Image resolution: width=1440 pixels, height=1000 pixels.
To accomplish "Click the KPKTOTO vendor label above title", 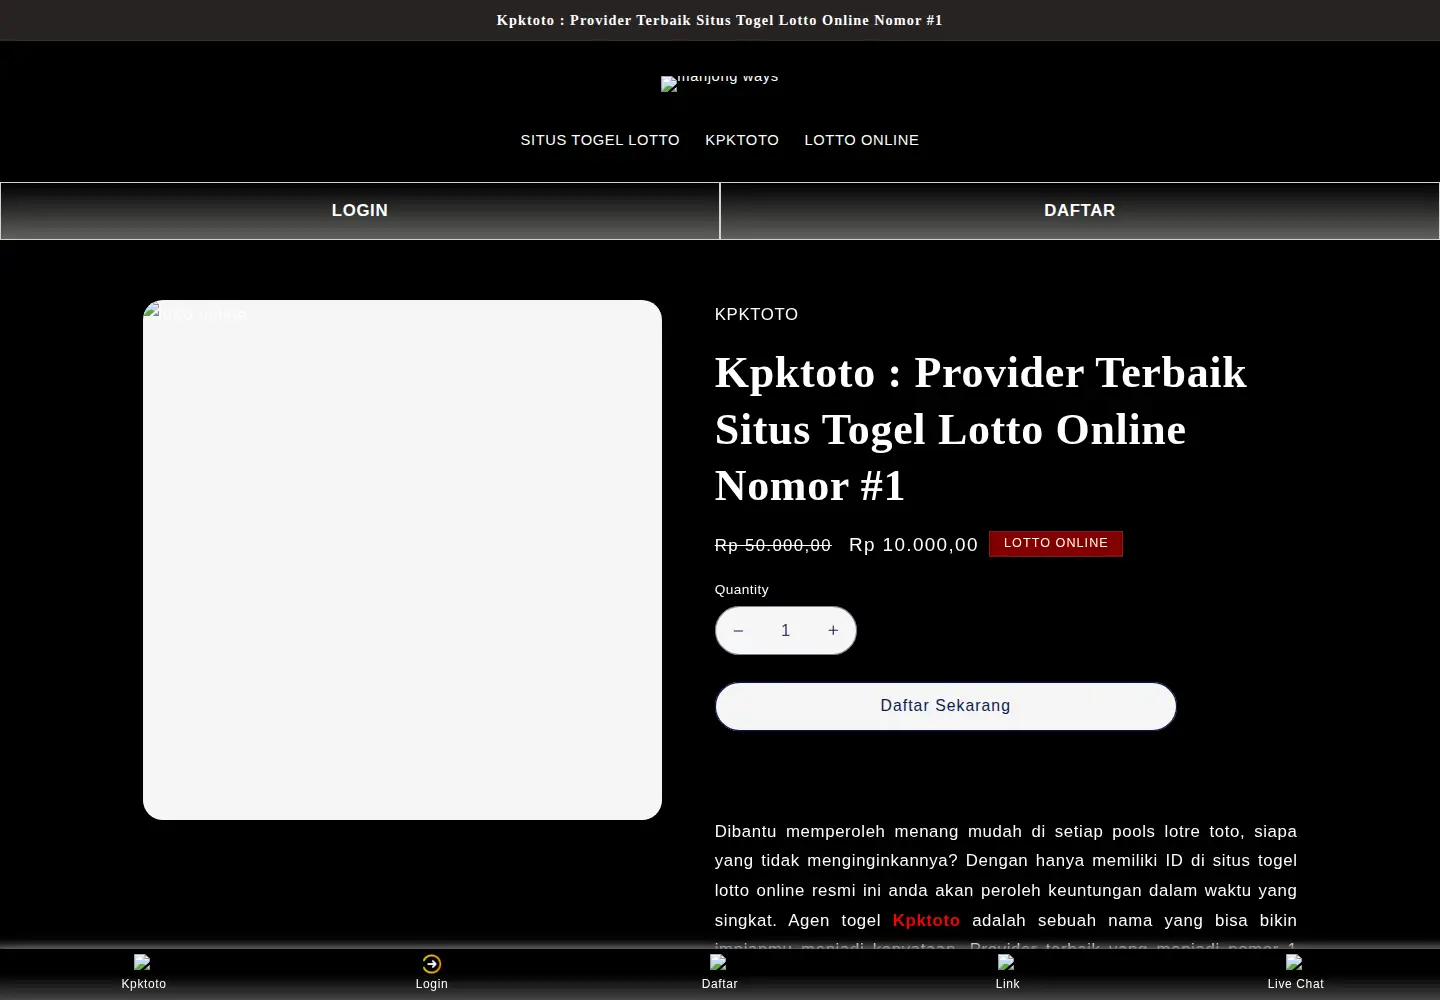I will pos(756,314).
